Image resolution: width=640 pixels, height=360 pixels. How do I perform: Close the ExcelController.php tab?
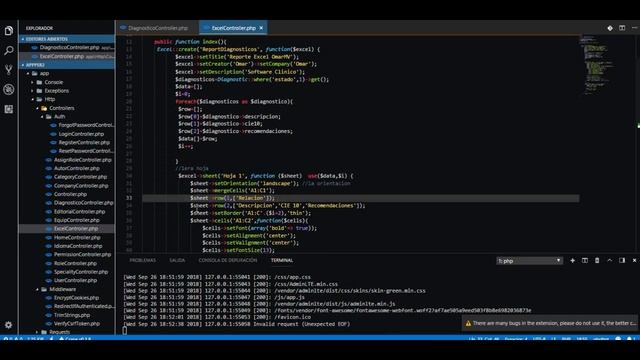click(x=261, y=28)
